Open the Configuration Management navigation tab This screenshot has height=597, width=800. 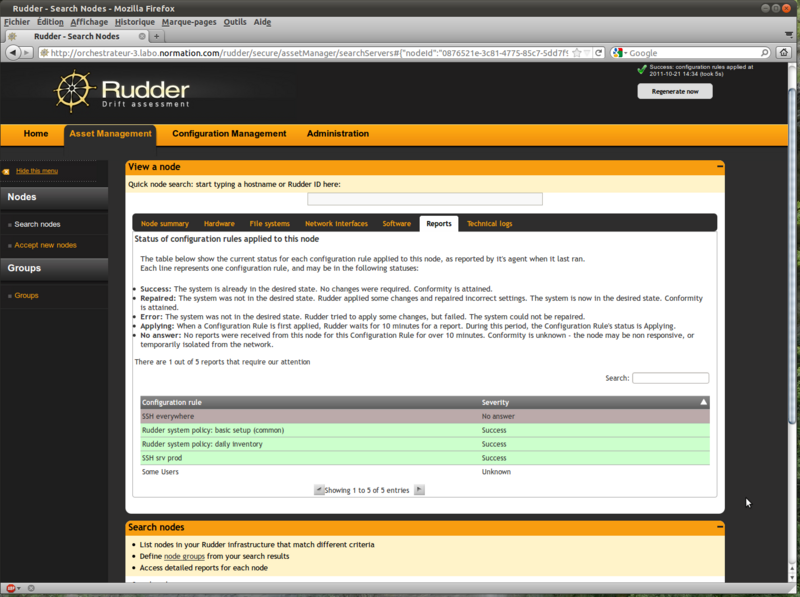pyautogui.click(x=229, y=134)
